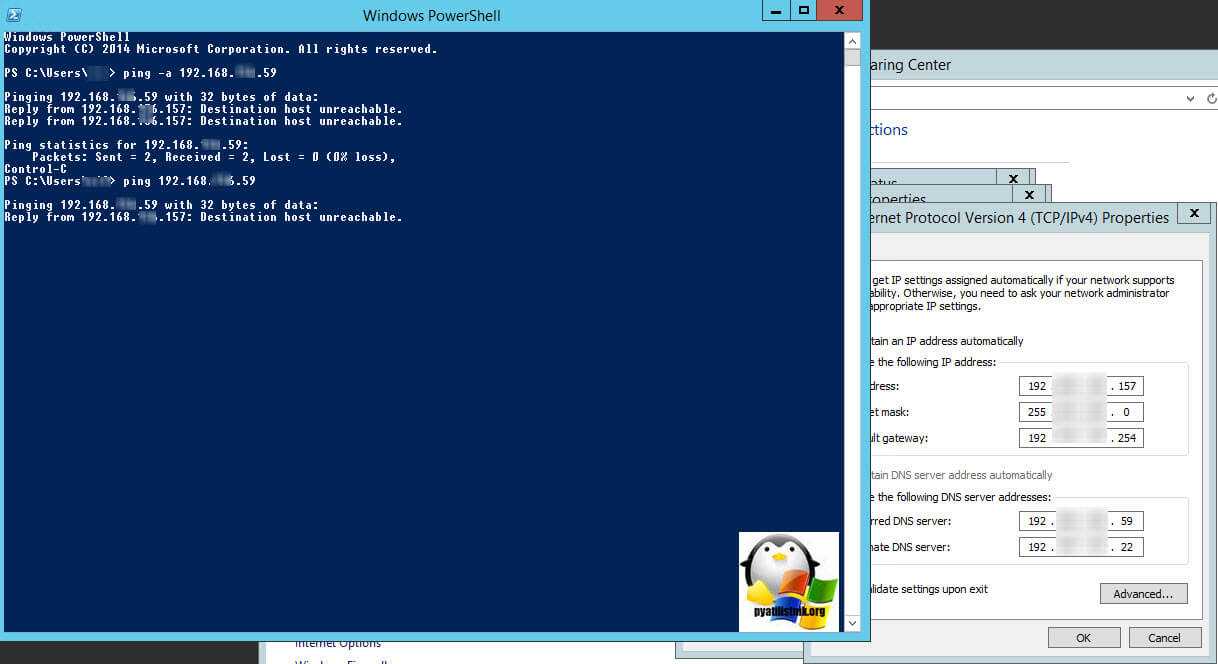Minimize the Windows PowerShell window
Screen dimensions: 1218x664
[776, 11]
